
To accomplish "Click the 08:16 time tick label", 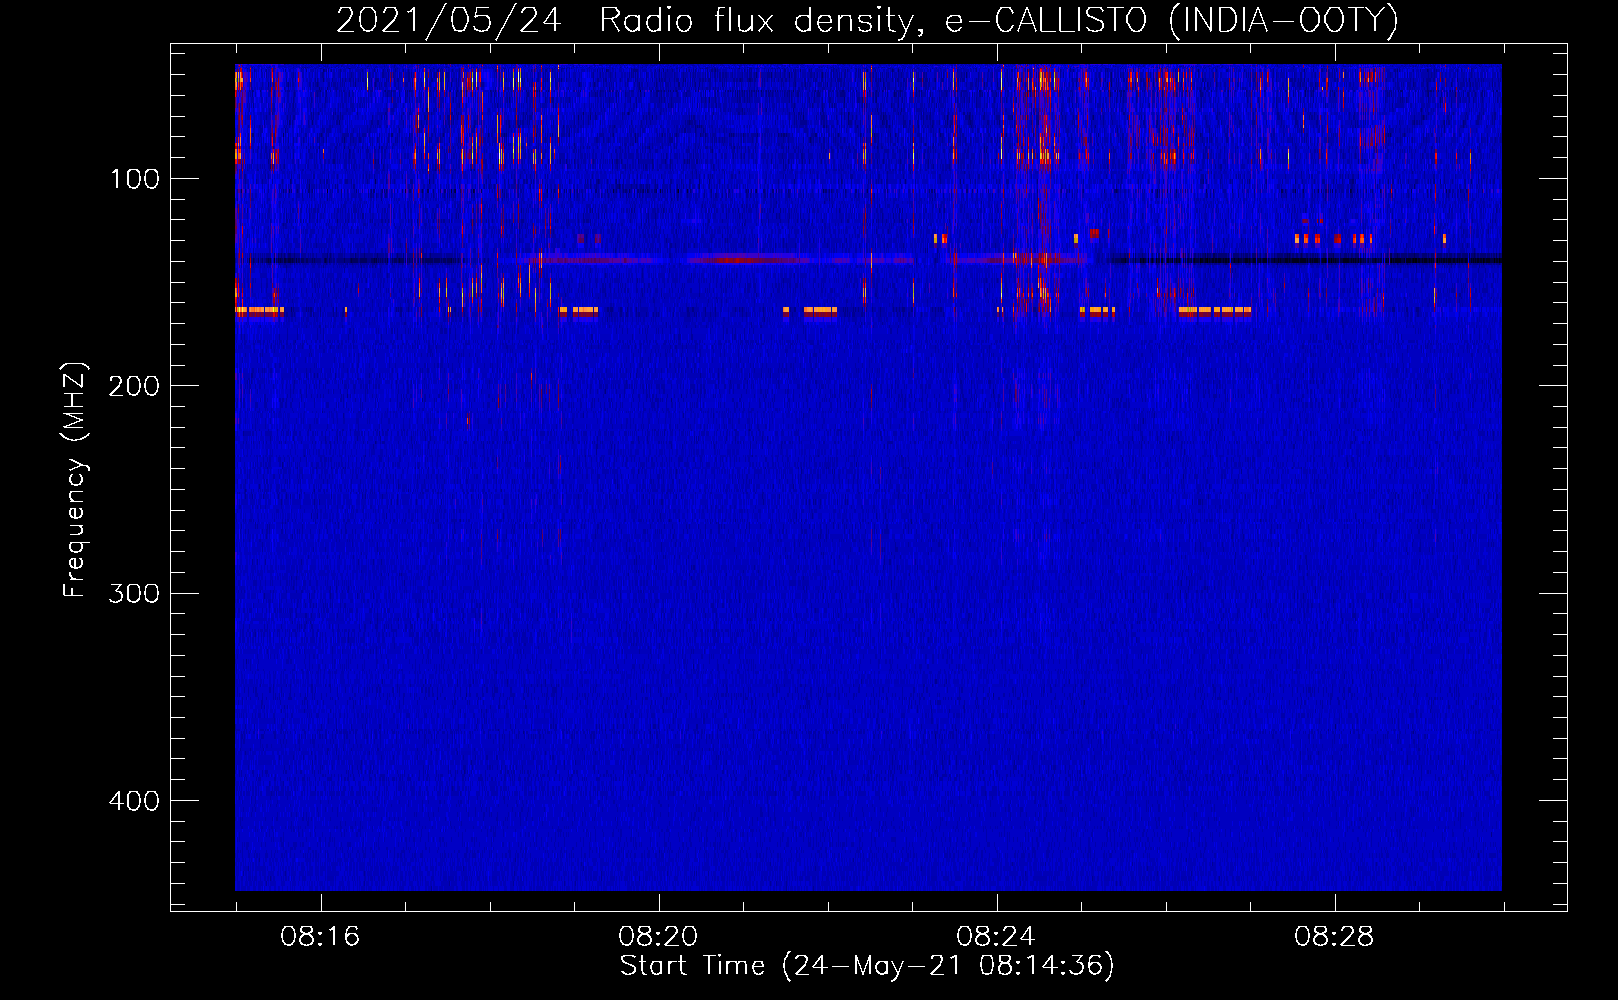I will [320, 937].
